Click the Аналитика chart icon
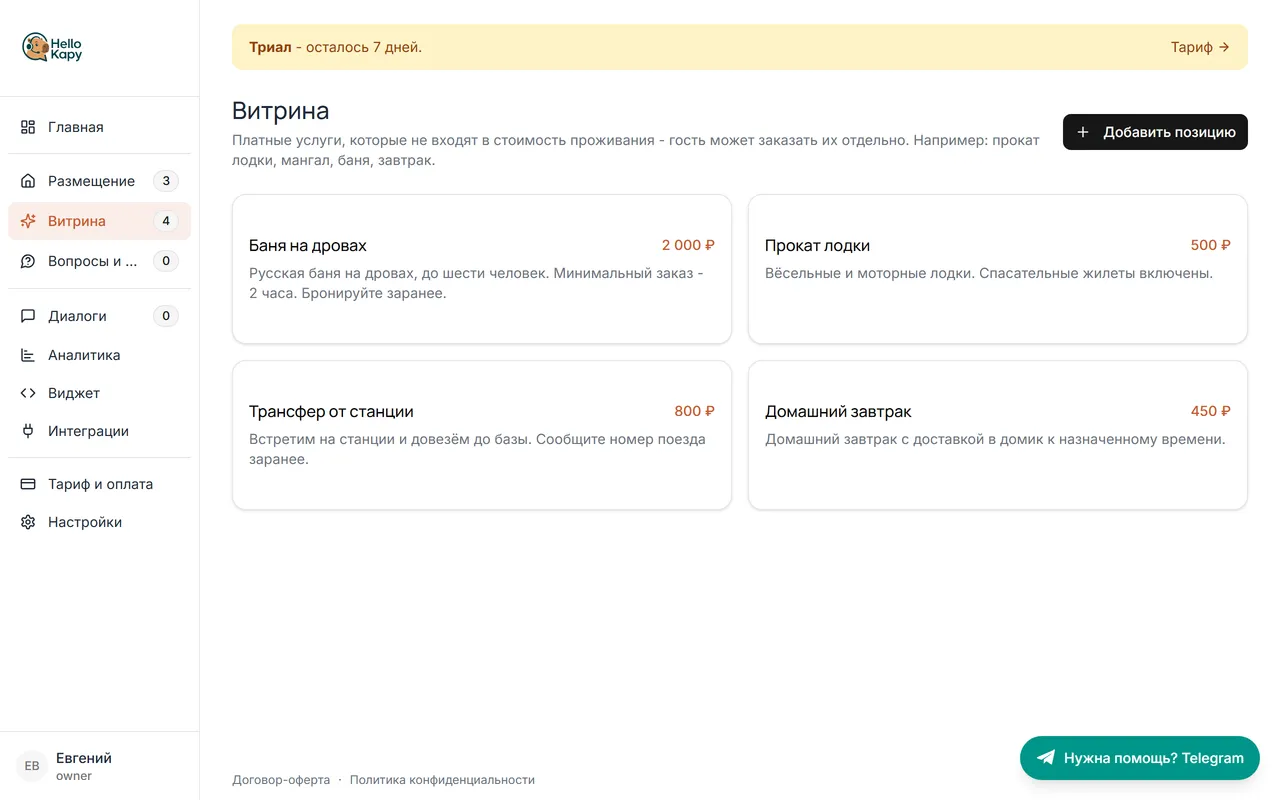1280x800 pixels. [28, 355]
